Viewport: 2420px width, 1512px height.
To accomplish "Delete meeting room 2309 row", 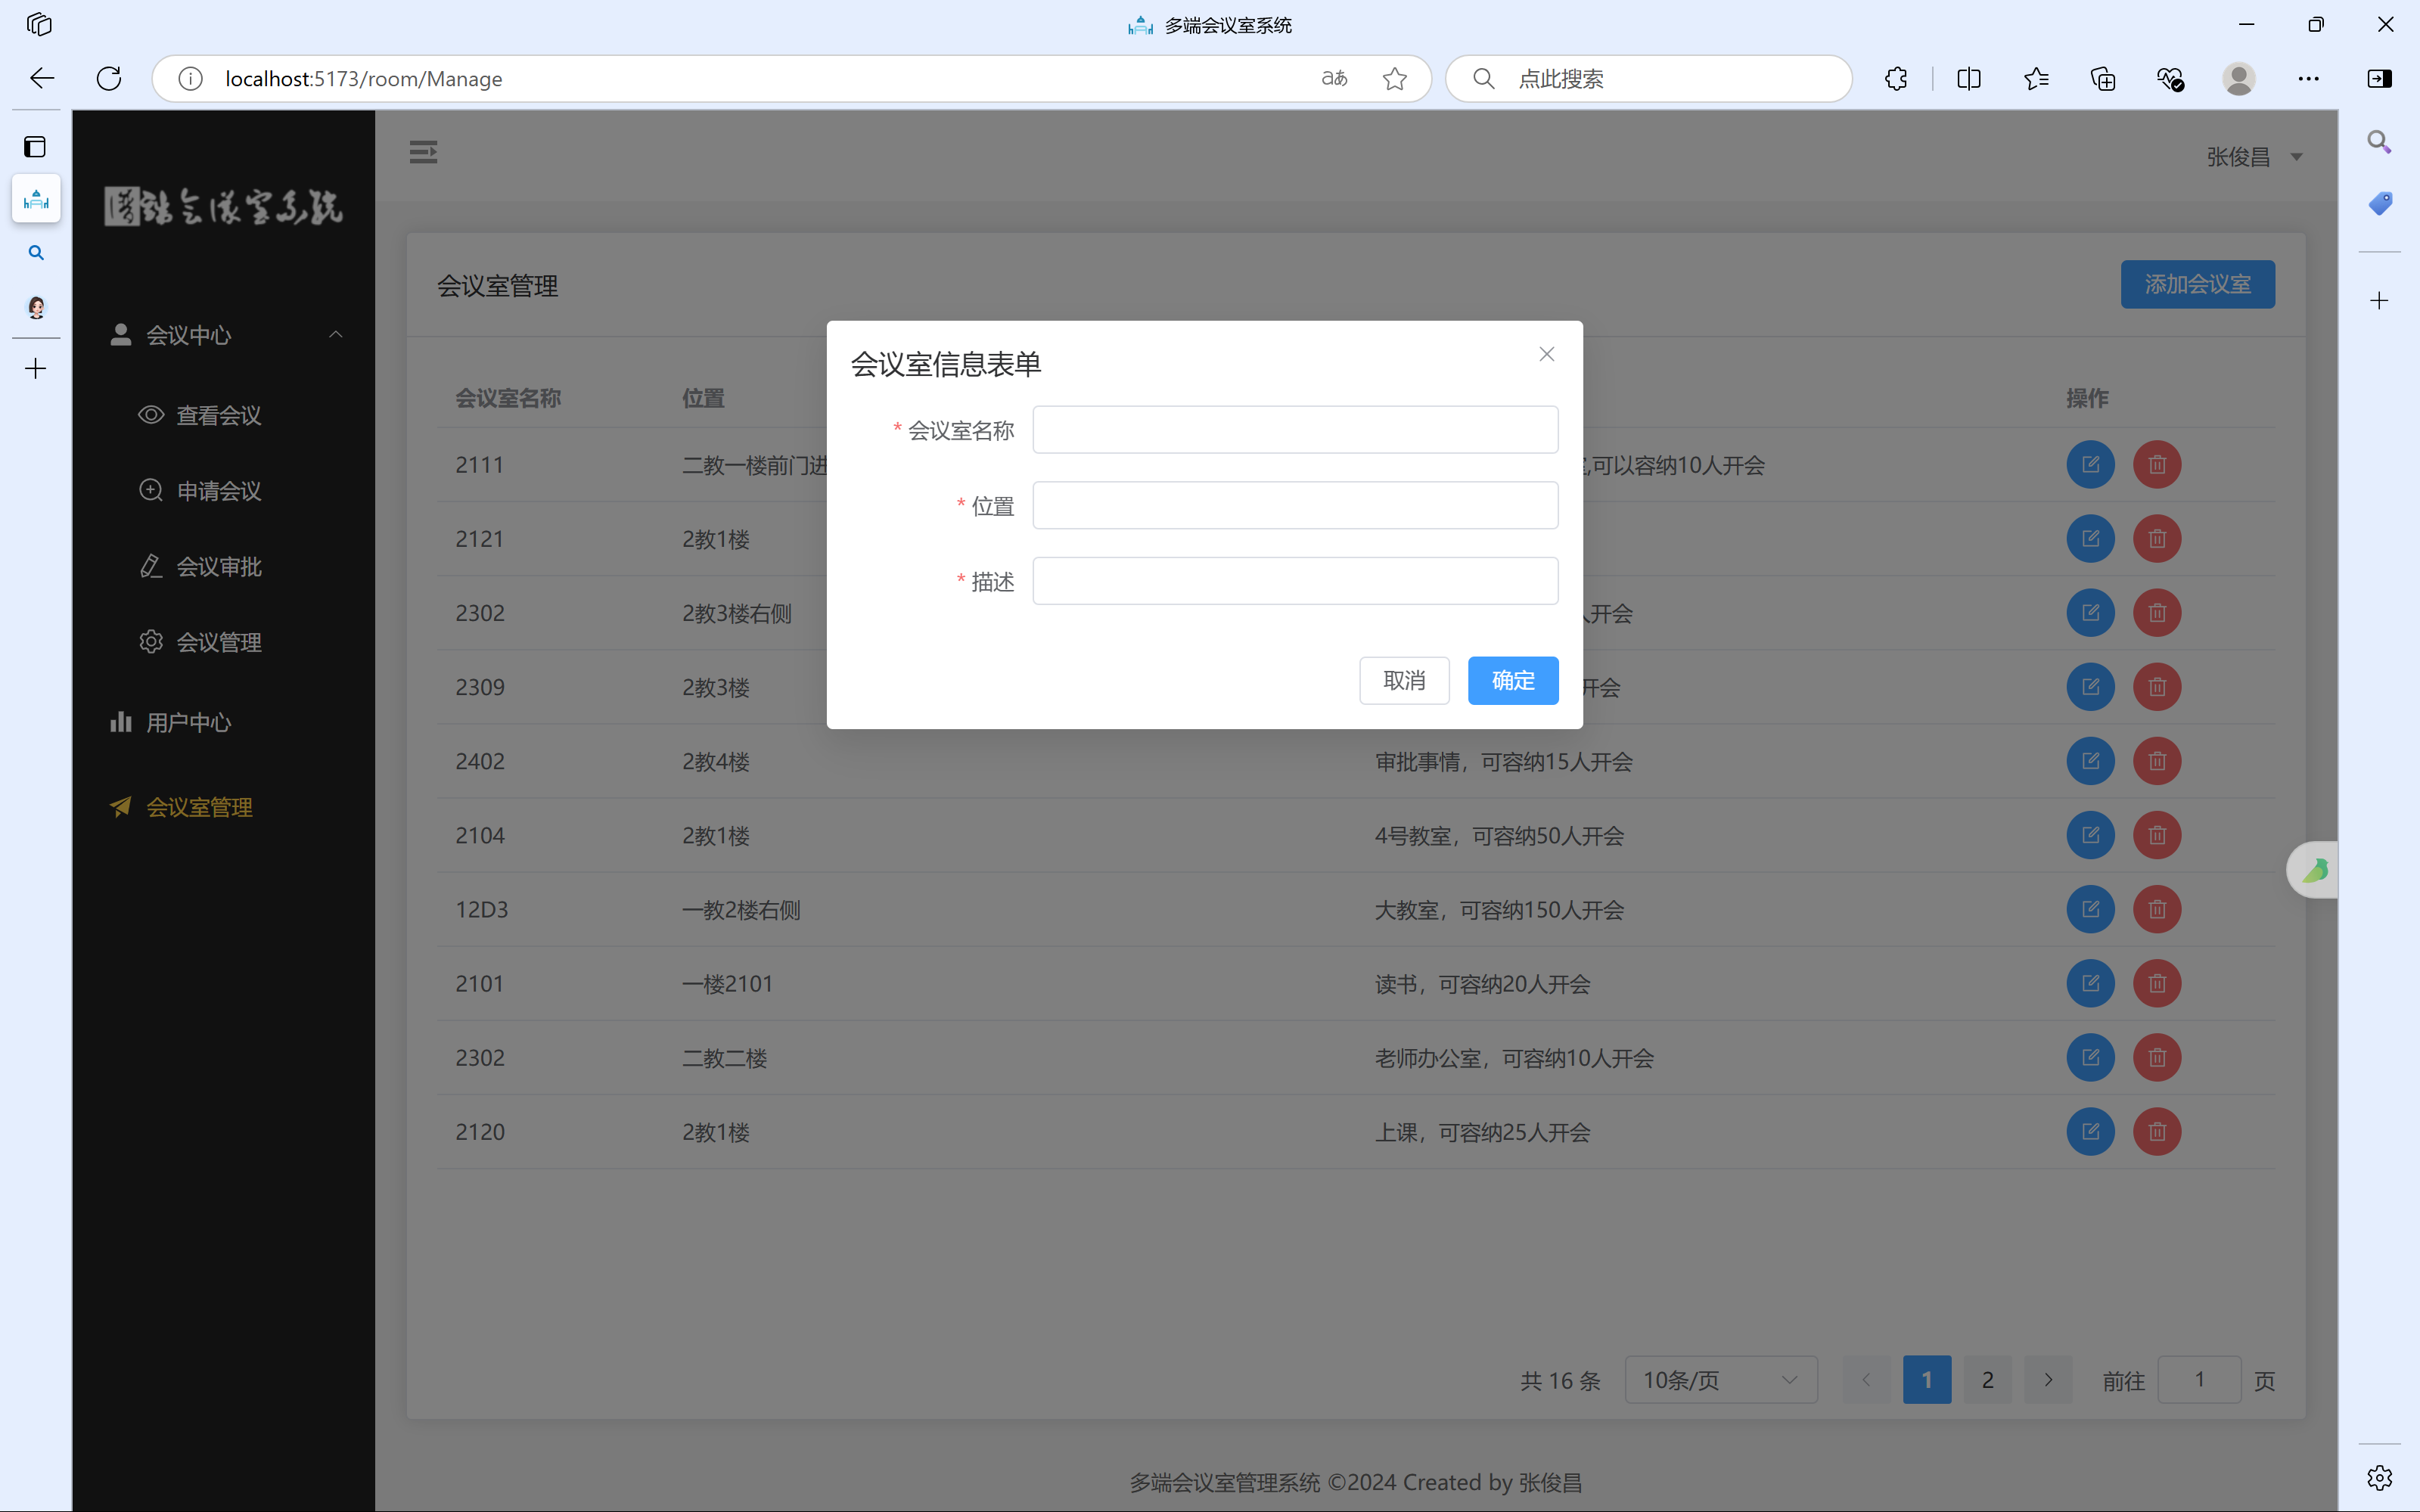I will 2157,687.
